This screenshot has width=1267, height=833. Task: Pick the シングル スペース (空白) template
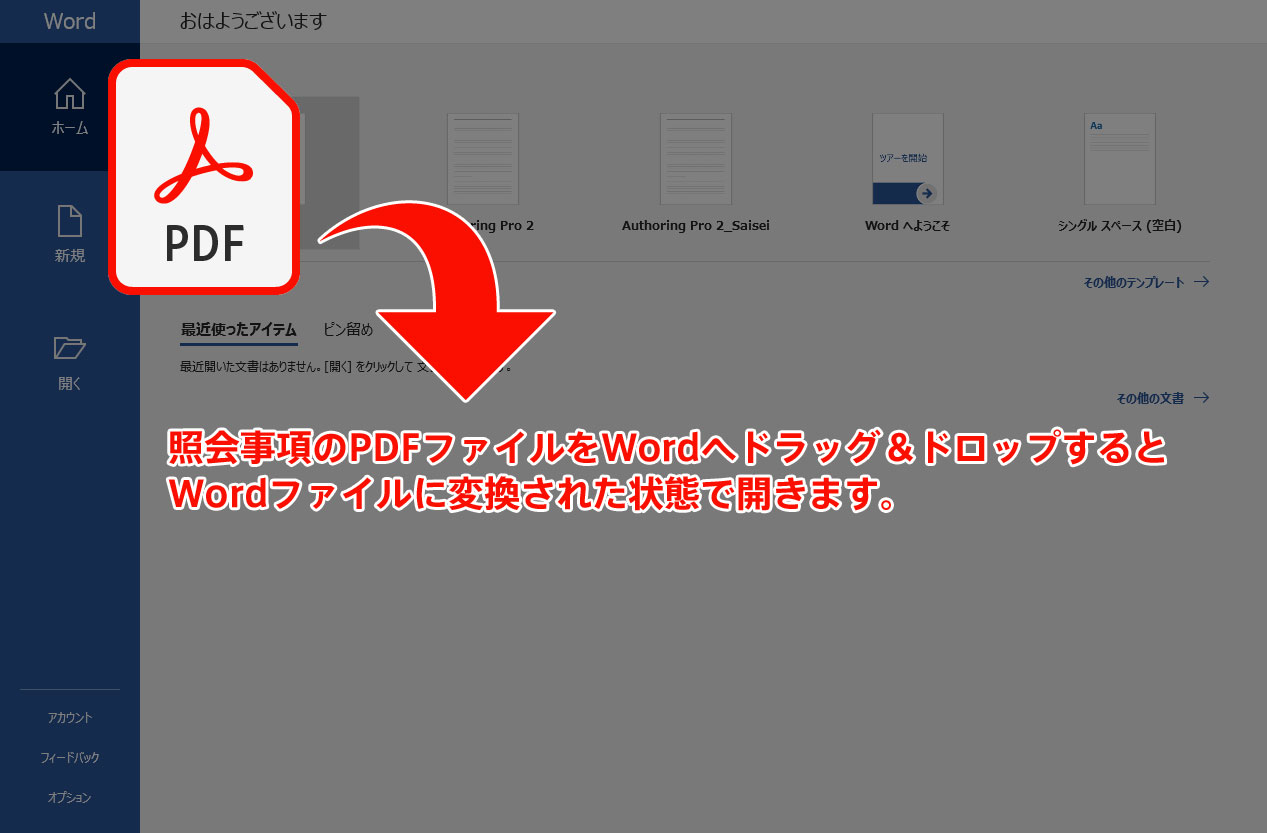pyautogui.click(x=1119, y=159)
